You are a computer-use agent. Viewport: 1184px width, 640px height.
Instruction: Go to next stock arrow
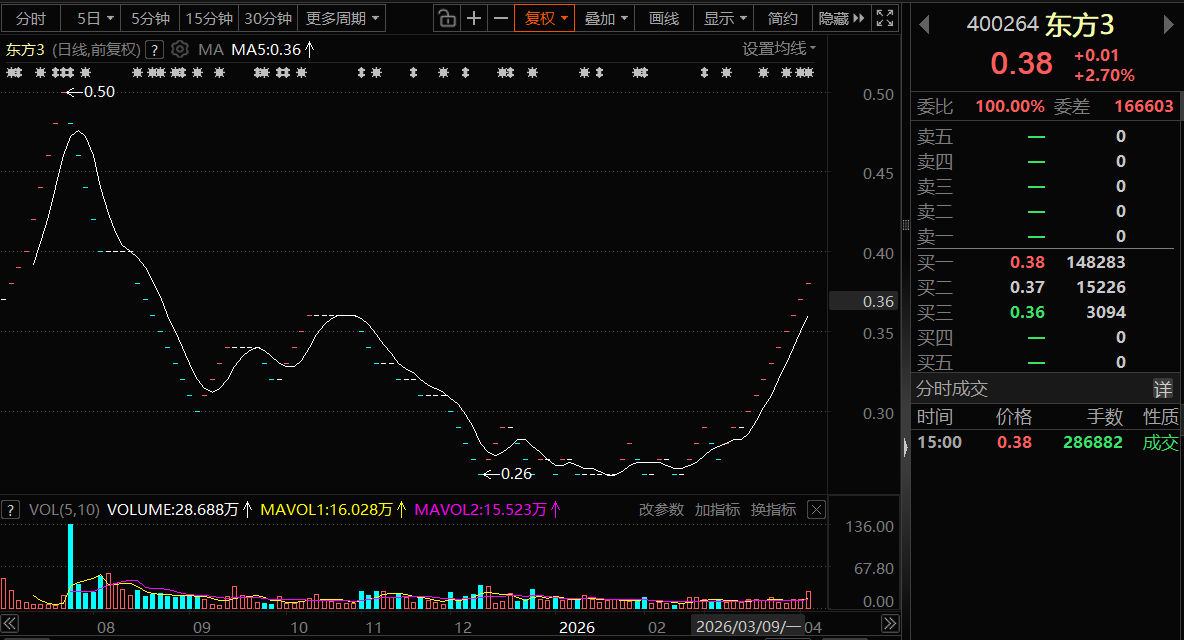tap(1169, 25)
